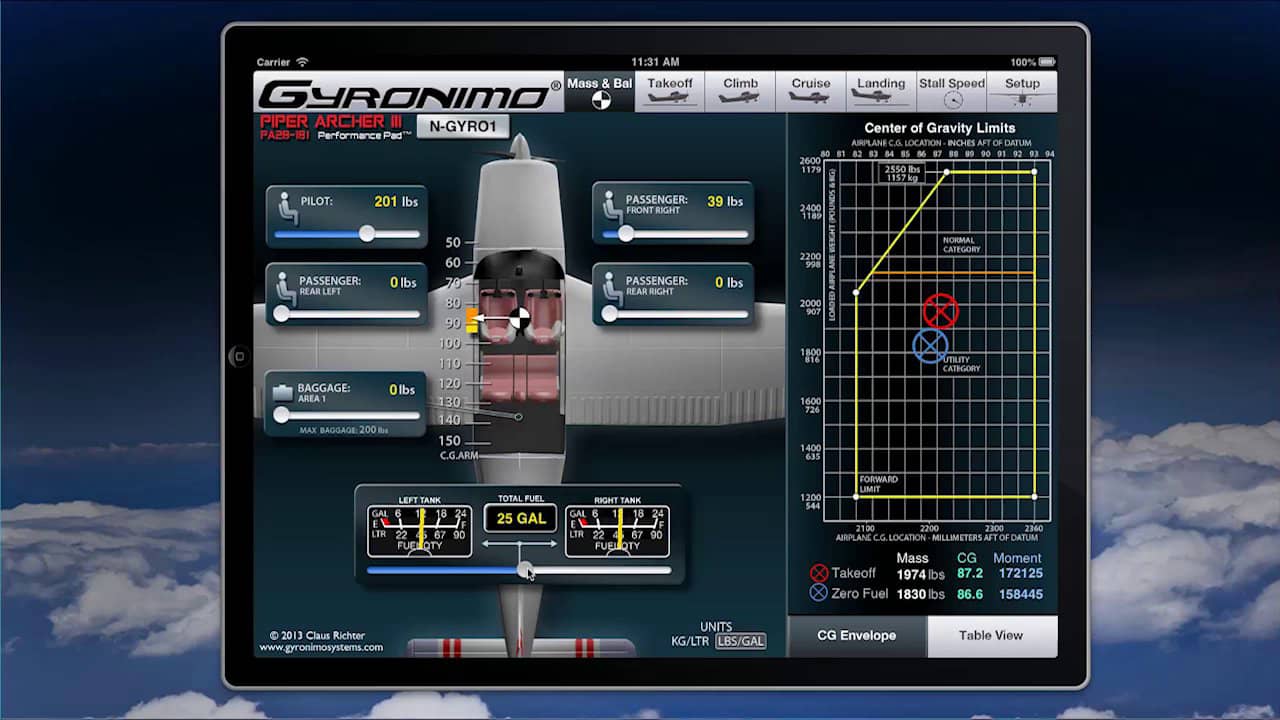Click the Left Tank fuel gauge
The height and width of the screenshot is (720, 1280).
[x=419, y=531]
